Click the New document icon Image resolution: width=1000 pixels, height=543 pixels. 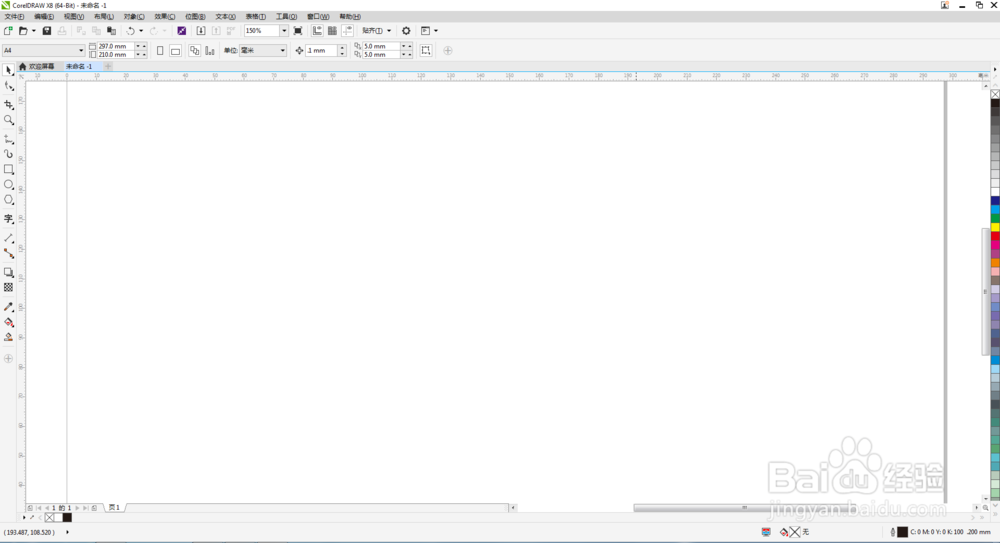coord(8,31)
